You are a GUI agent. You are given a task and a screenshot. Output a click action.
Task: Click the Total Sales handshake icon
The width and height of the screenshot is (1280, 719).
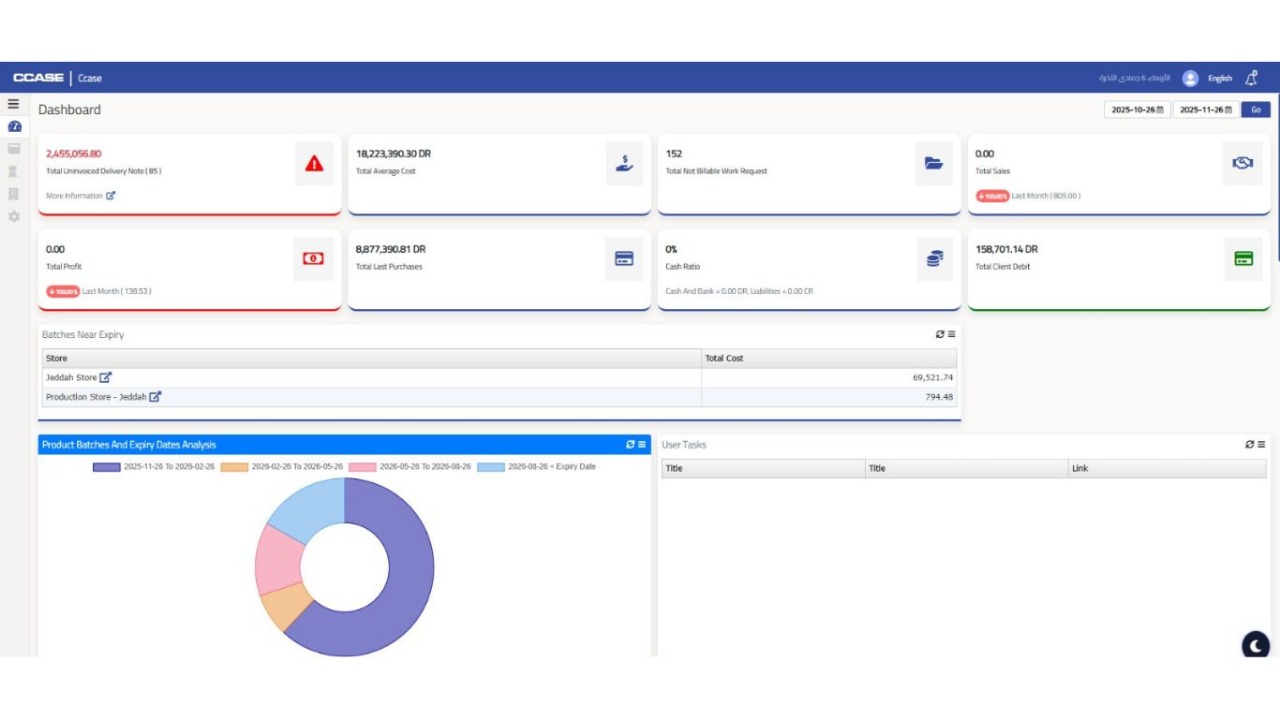click(1242, 163)
